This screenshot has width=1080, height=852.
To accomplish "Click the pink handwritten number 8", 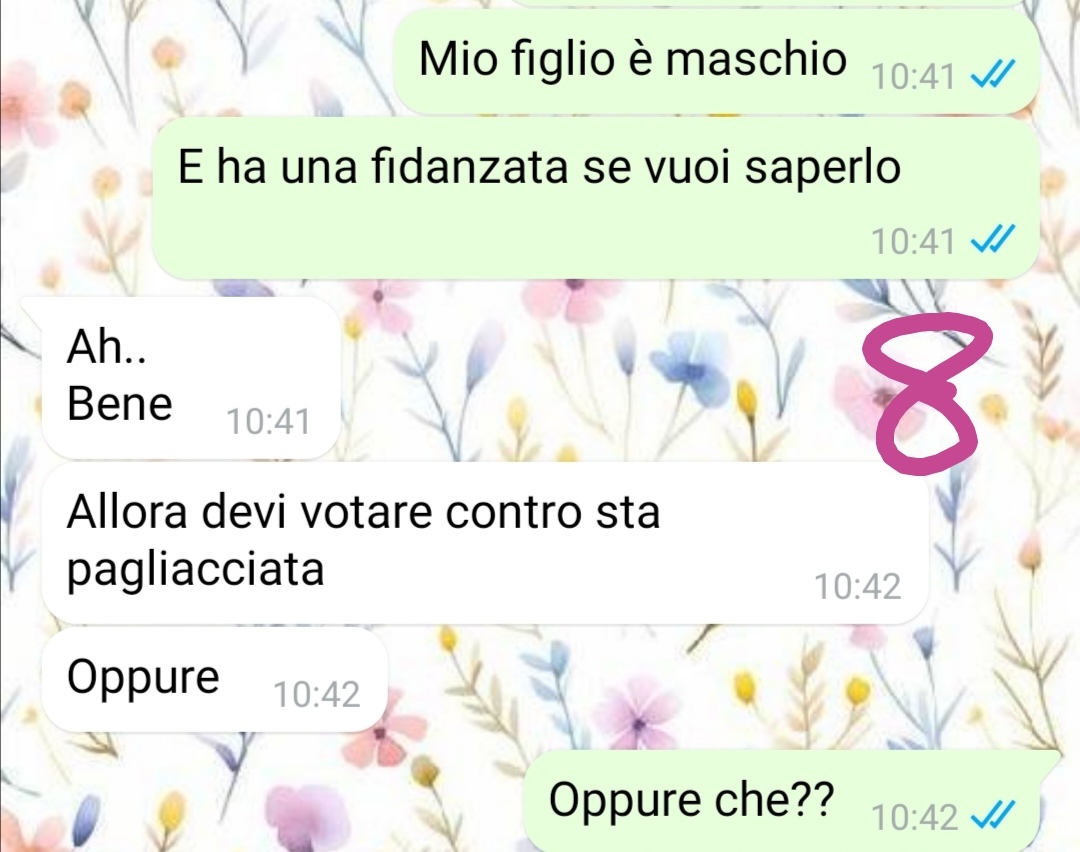I will [x=926, y=393].
